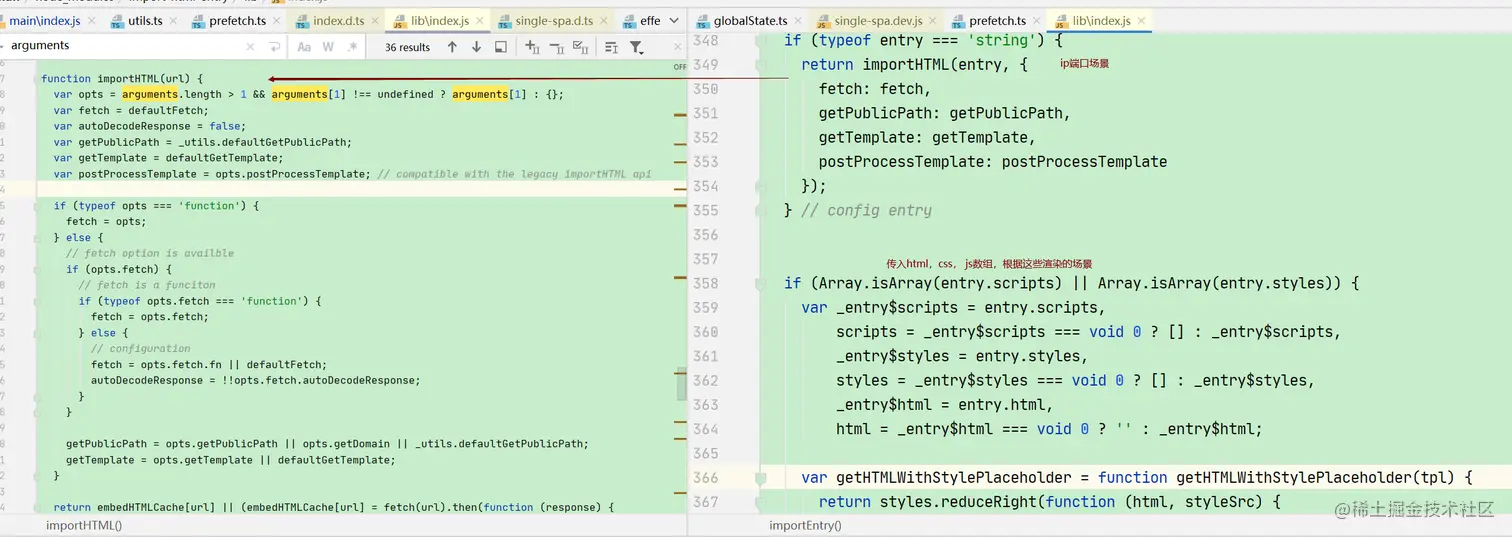Open single-spa.d.ts tab
Image resolution: width=1512 pixels, height=537 pixels.
pyautogui.click(x=552, y=21)
